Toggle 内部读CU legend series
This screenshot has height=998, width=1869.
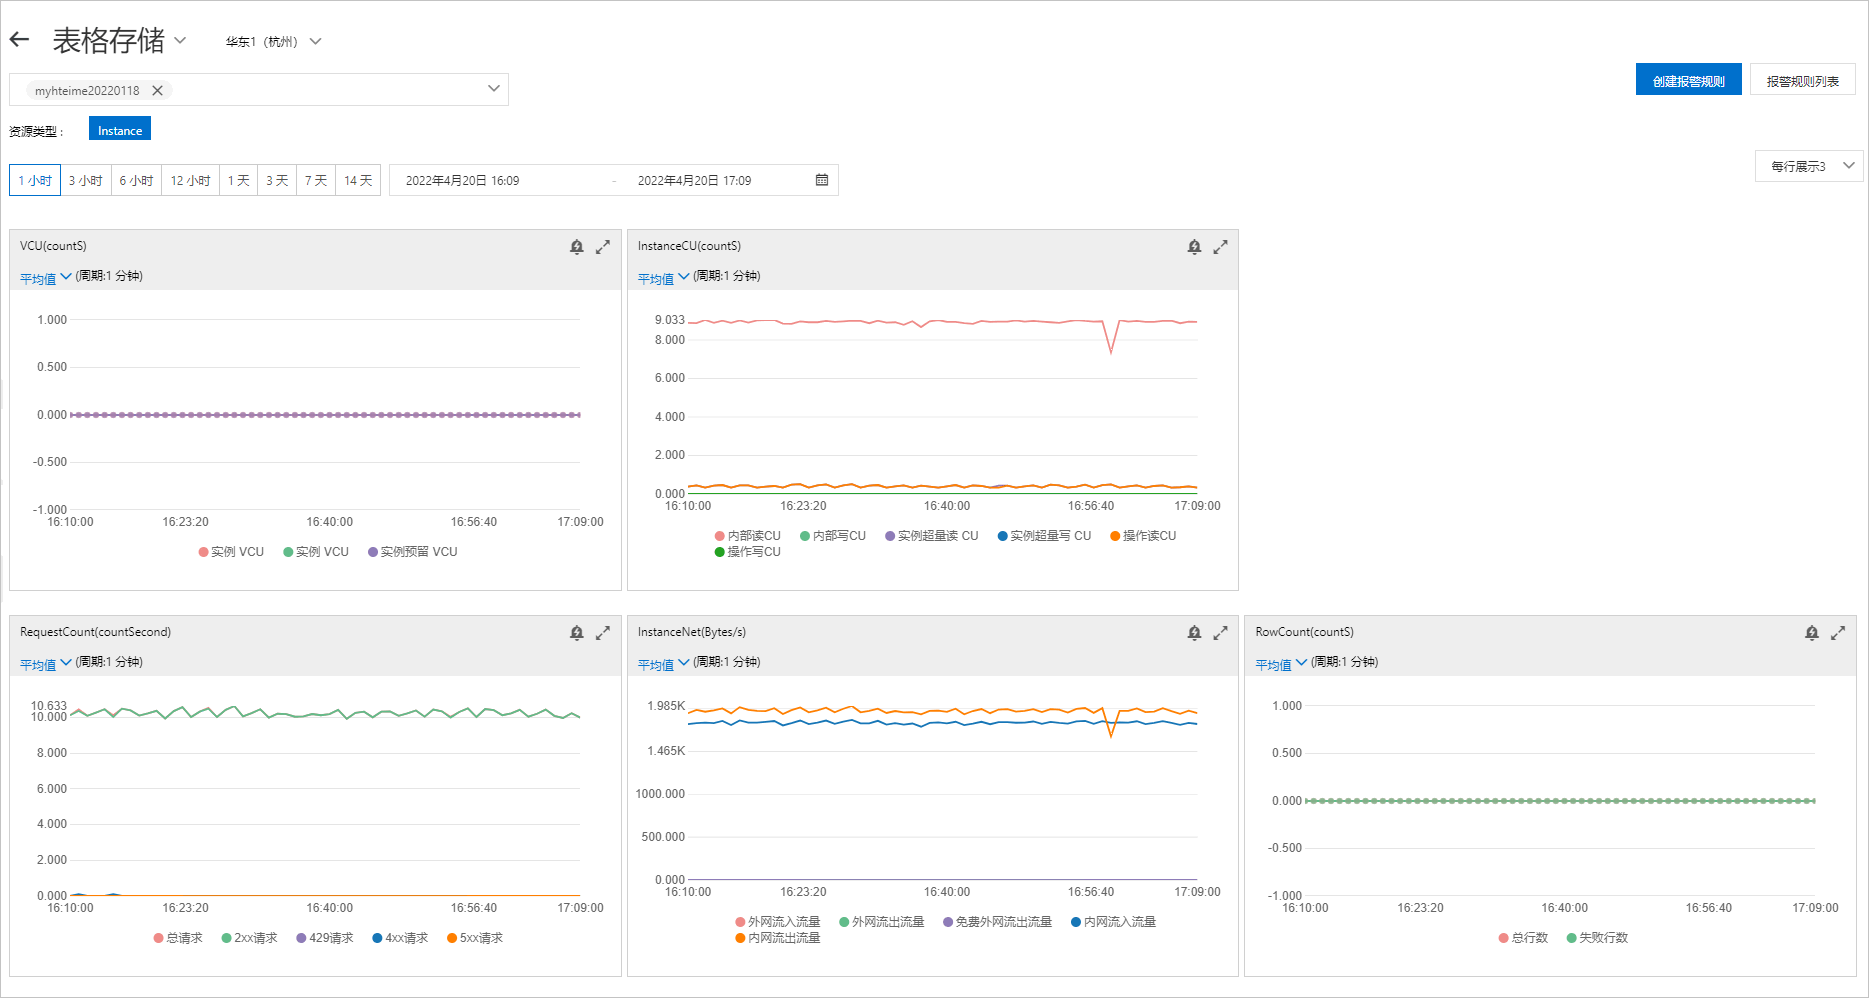click(x=748, y=536)
